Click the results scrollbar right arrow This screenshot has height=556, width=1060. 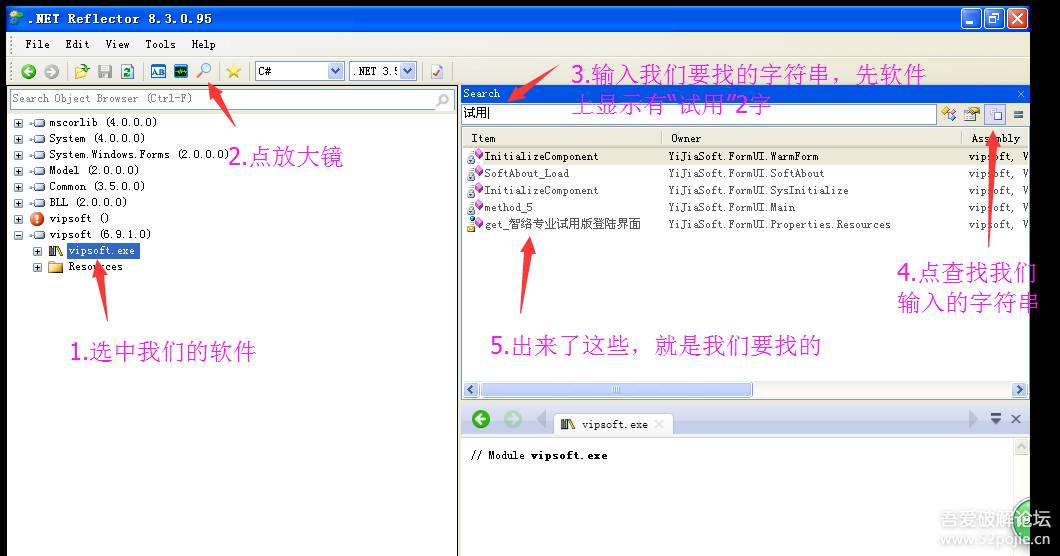1019,390
